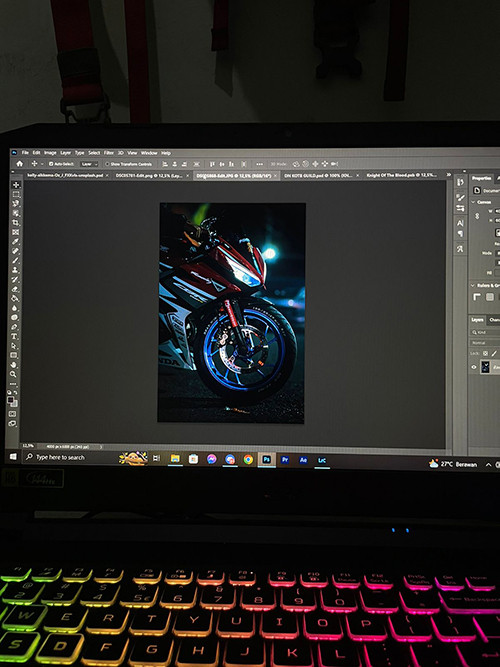The height and width of the screenshot is (667, 500).
Task: Open the Edit Toolbar three-dots button
Action: pyautogui.click(x=14, y=384)
